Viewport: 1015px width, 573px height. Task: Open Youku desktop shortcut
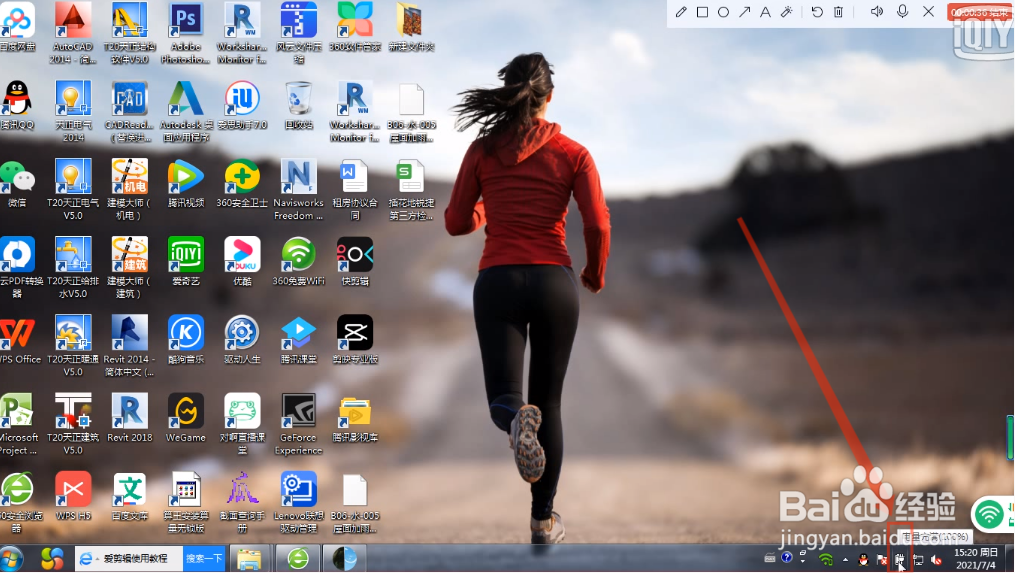click(x=242, y=261)
